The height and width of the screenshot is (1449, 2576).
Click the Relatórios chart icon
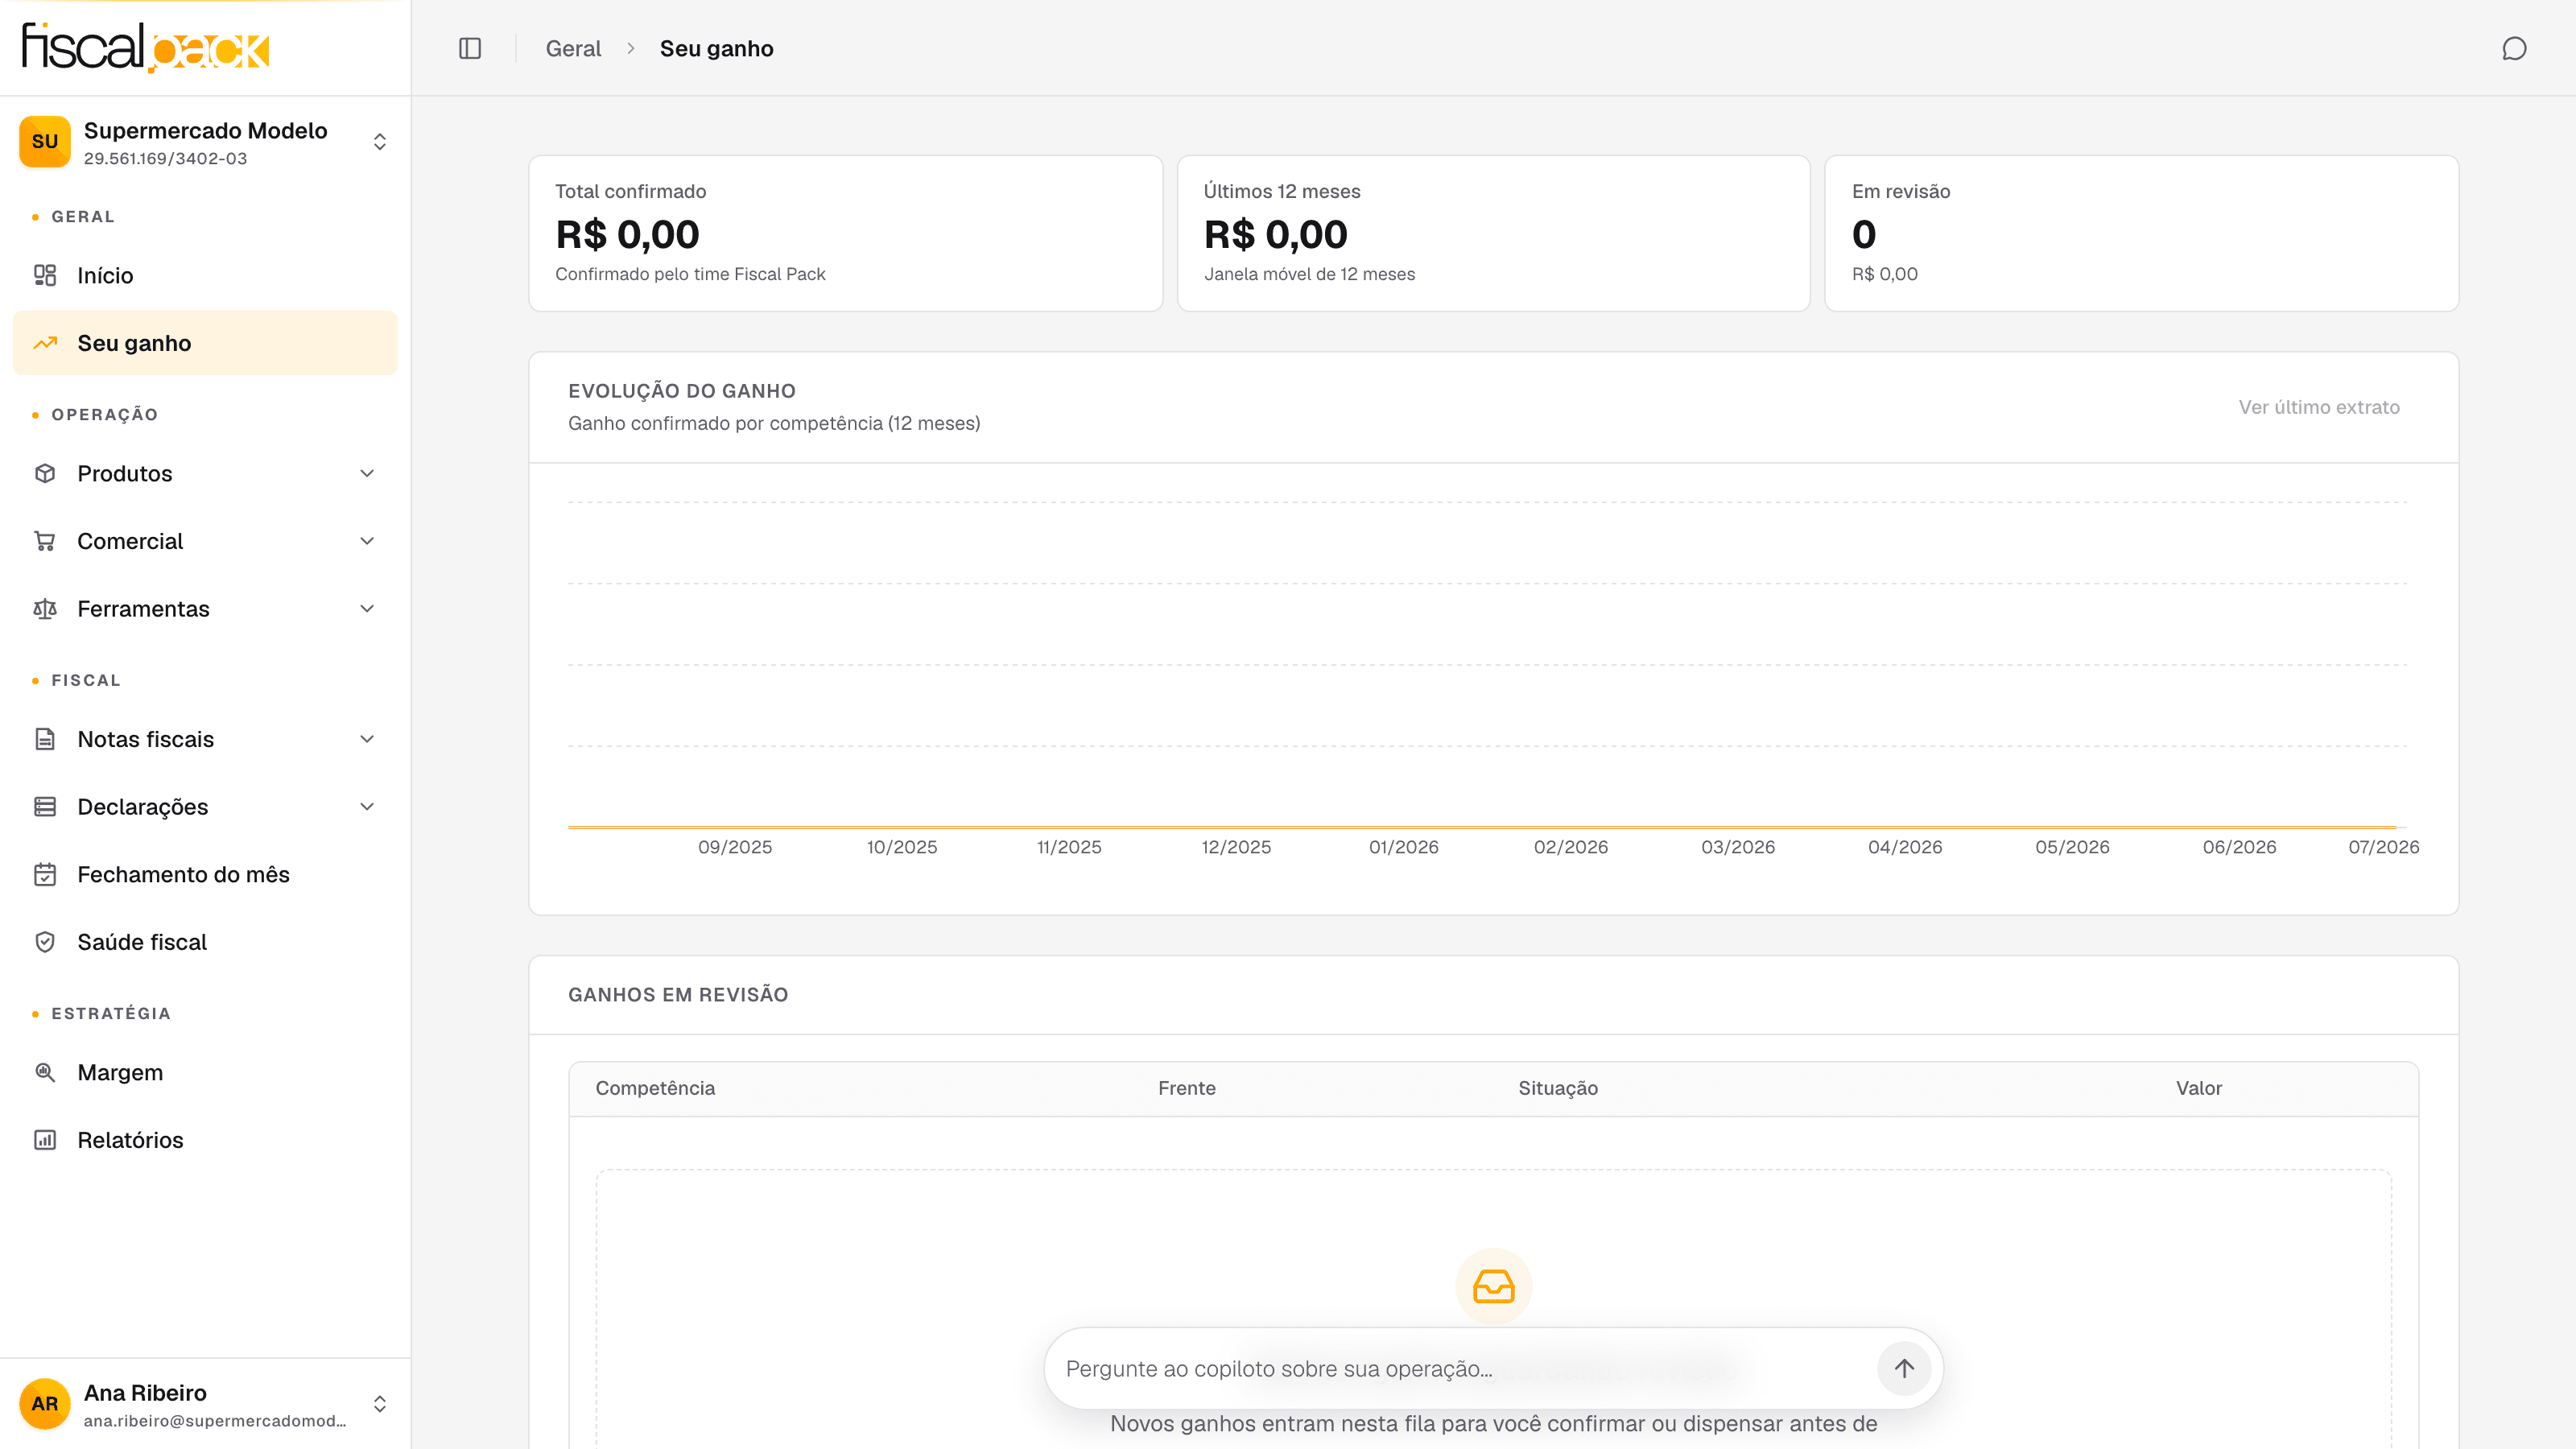point(45,1140)
